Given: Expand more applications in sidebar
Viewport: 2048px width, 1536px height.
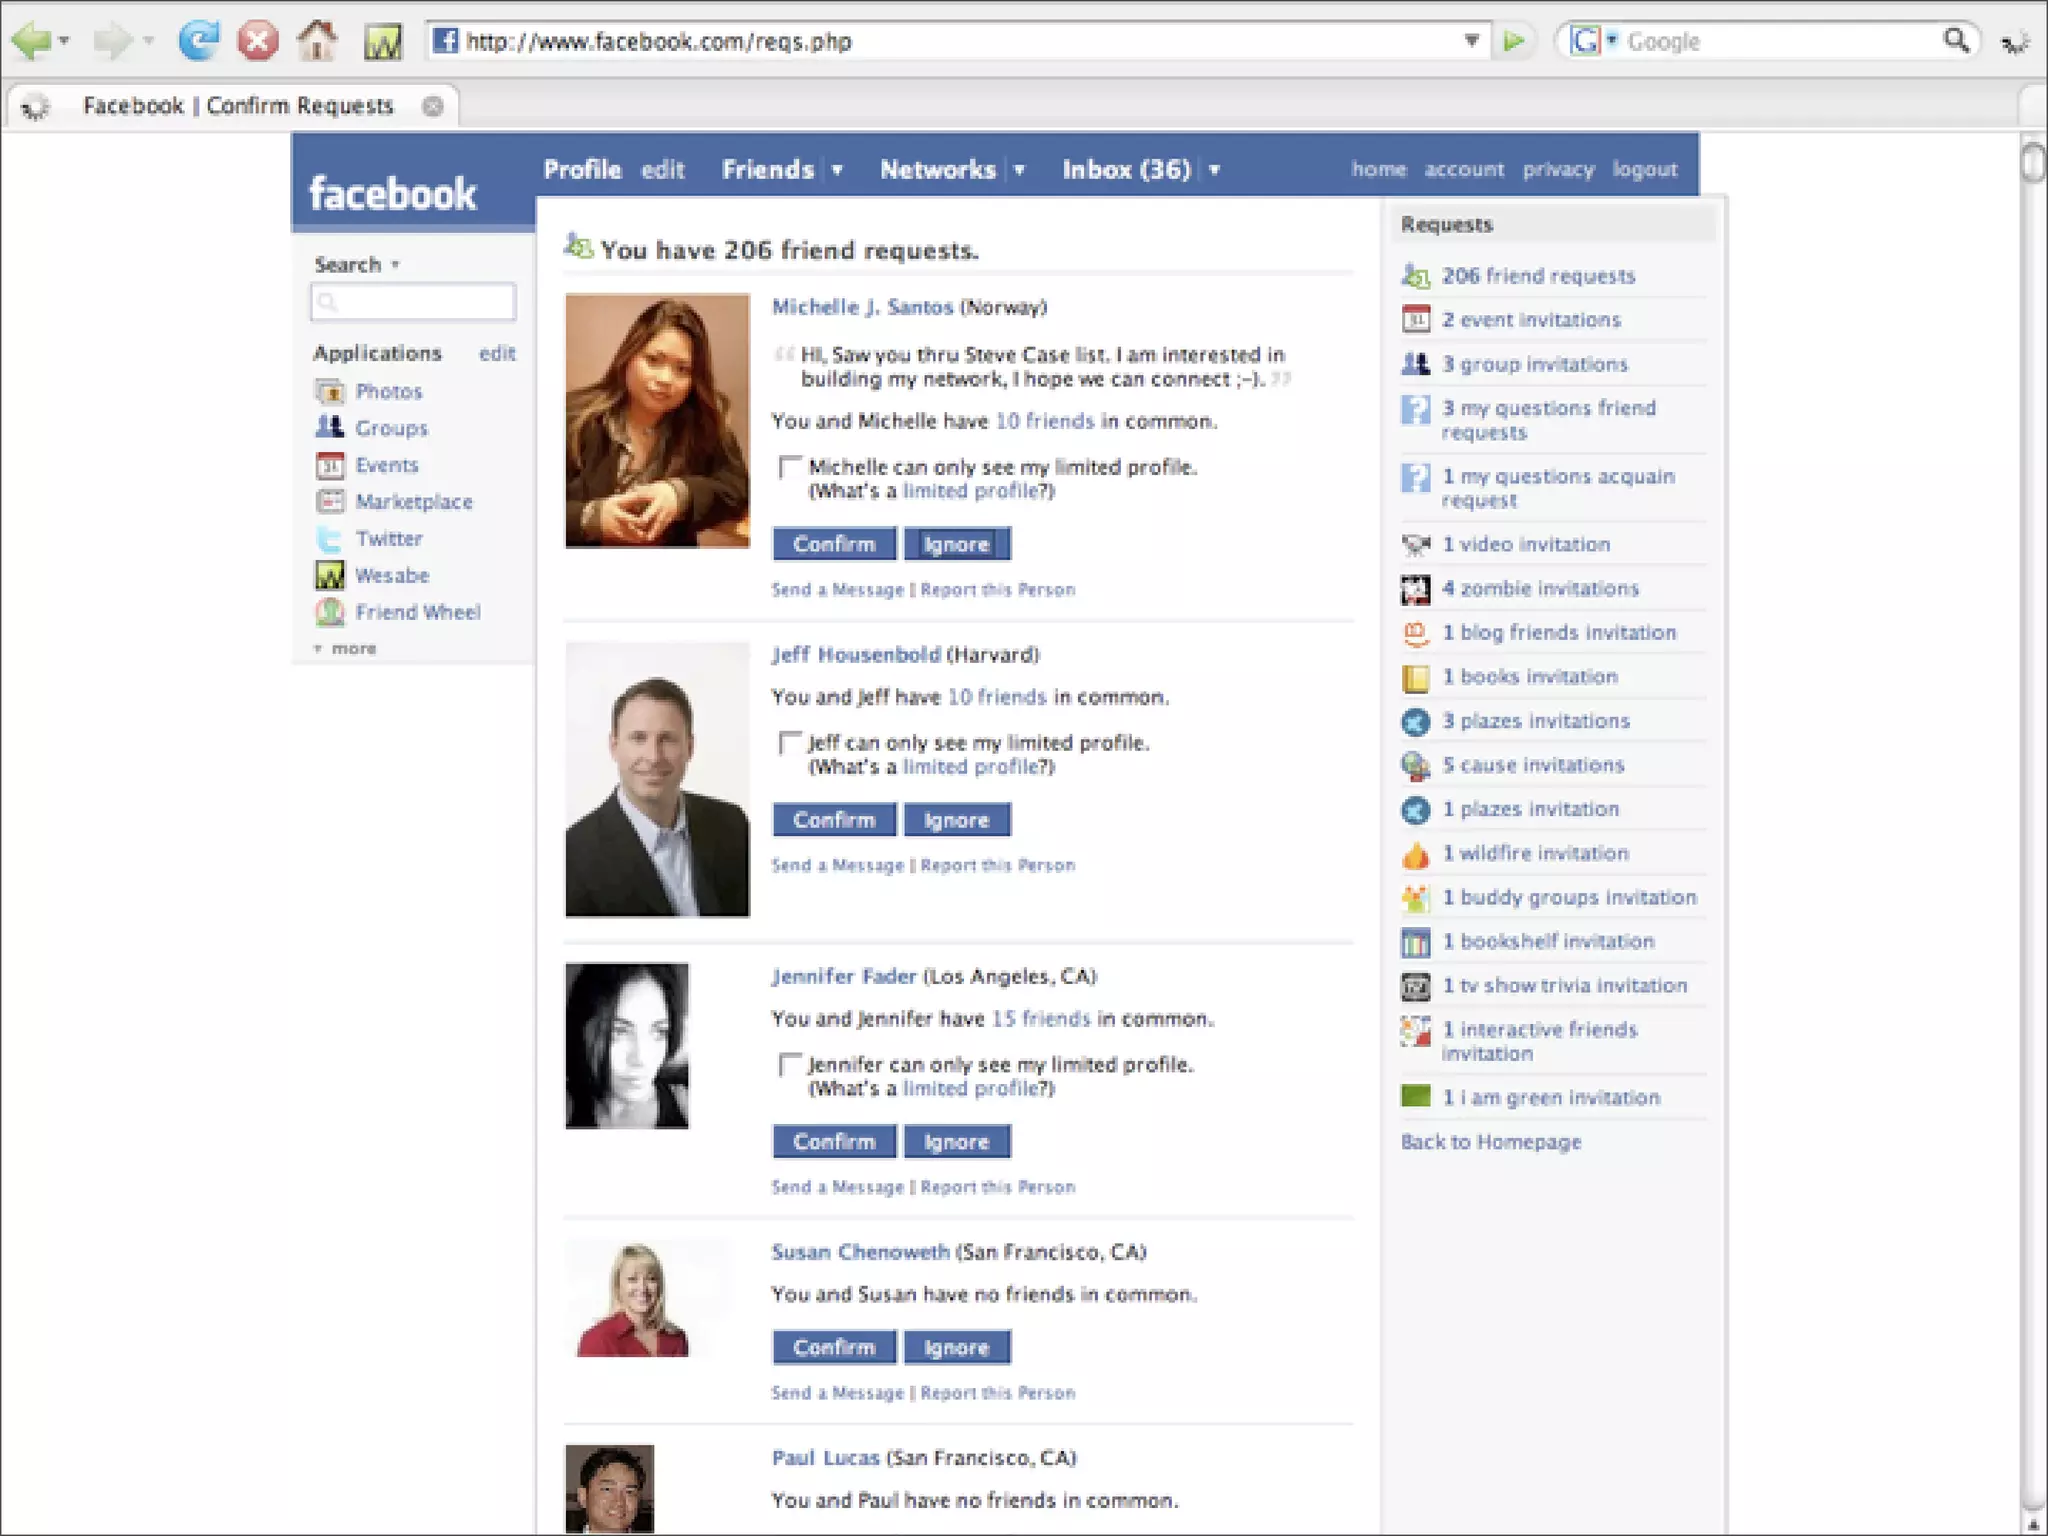Looking at the screenshot, I should click(x=346, y=648).
